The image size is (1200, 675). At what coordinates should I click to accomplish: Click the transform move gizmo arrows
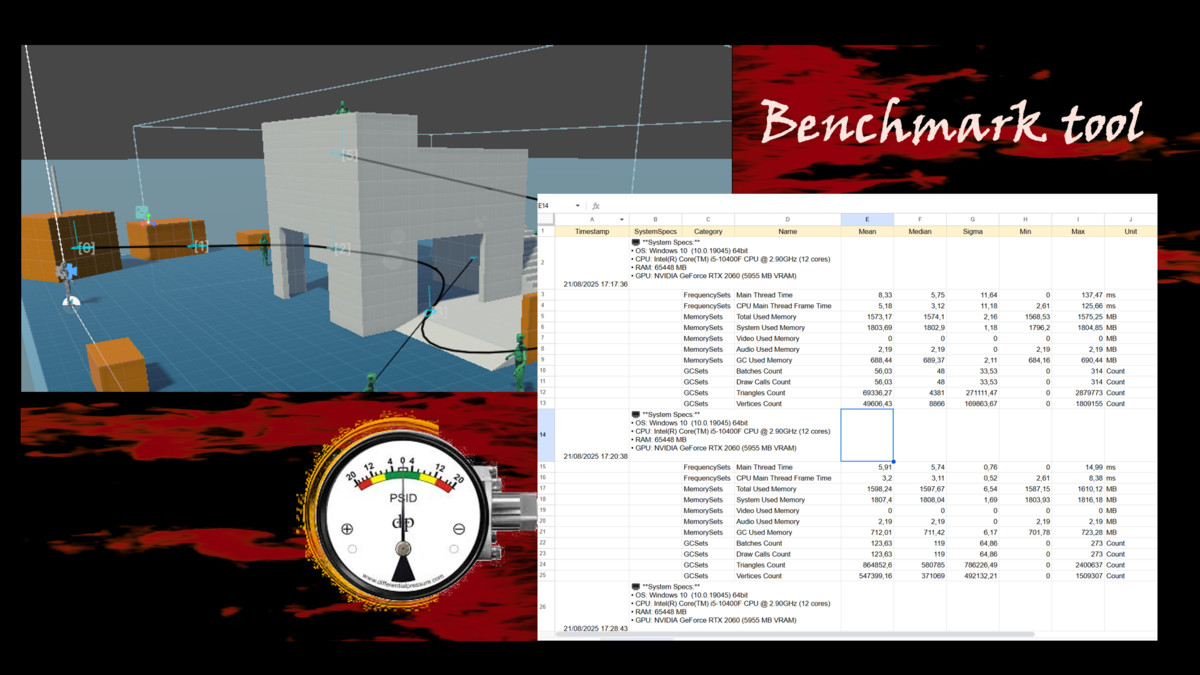point(143,215)
